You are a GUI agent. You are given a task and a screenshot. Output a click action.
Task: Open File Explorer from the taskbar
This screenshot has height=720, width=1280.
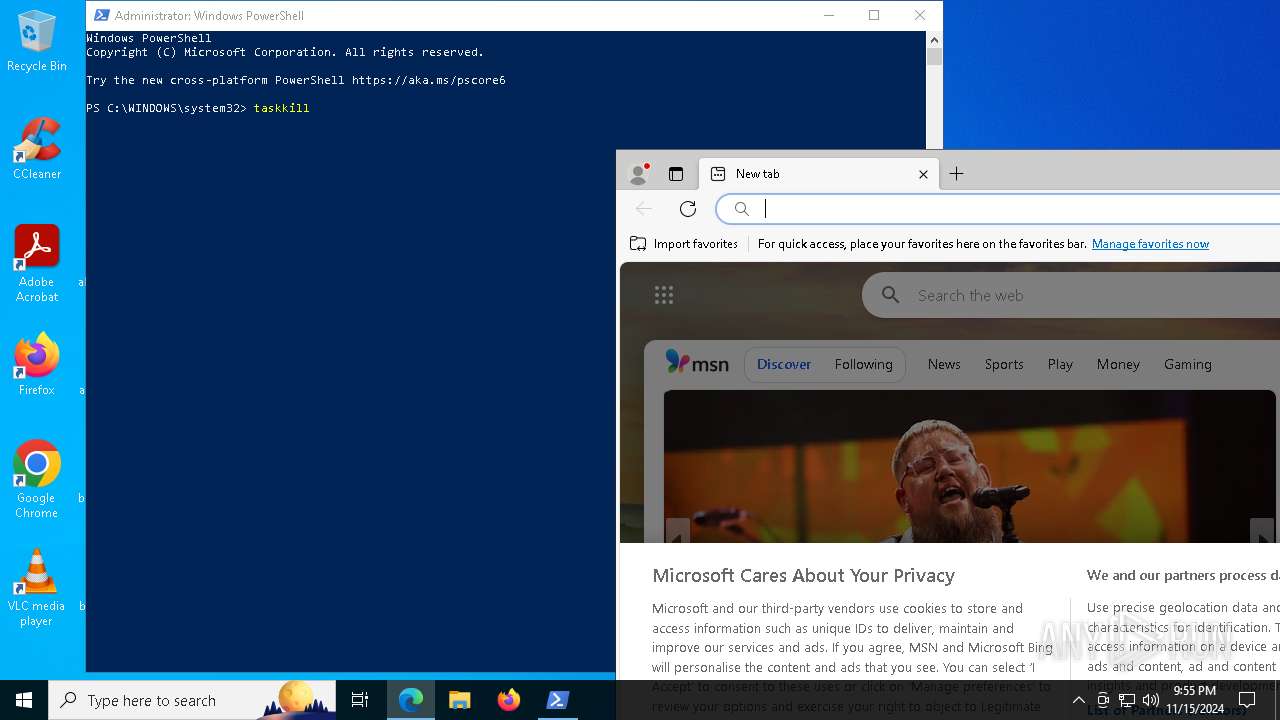pos(460,700)
